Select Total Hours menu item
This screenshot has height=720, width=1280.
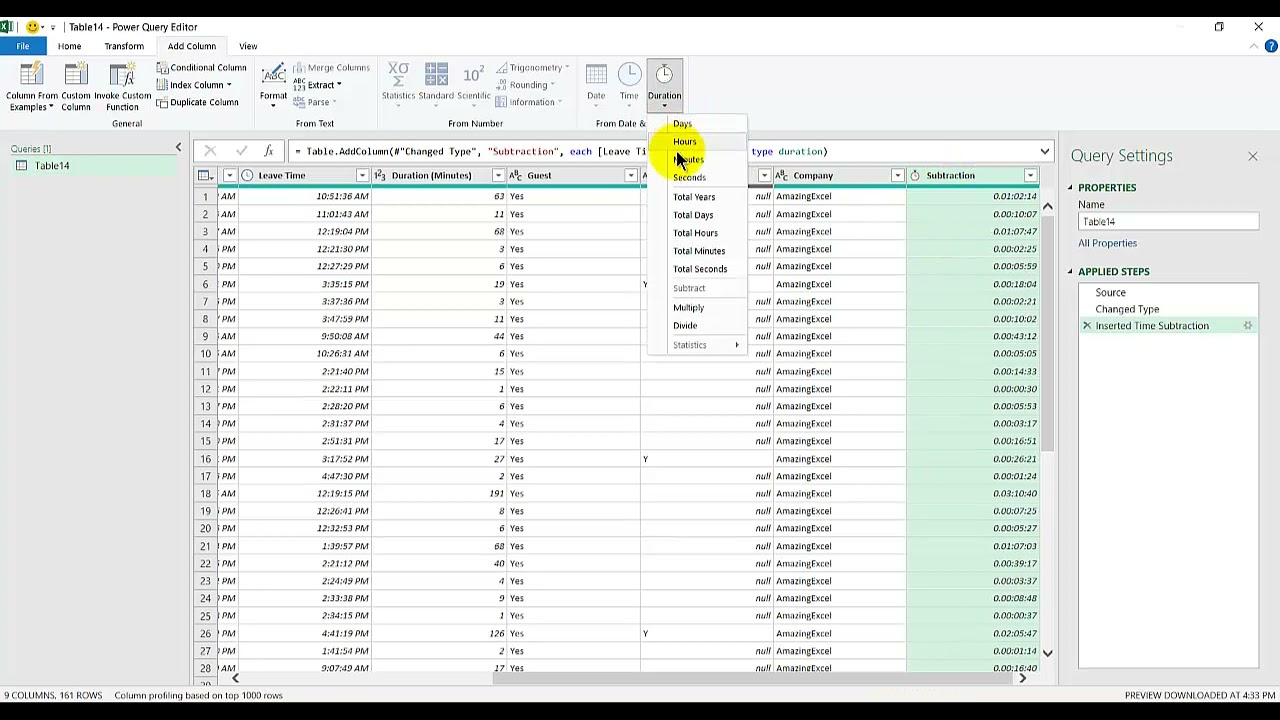[695, 233]
